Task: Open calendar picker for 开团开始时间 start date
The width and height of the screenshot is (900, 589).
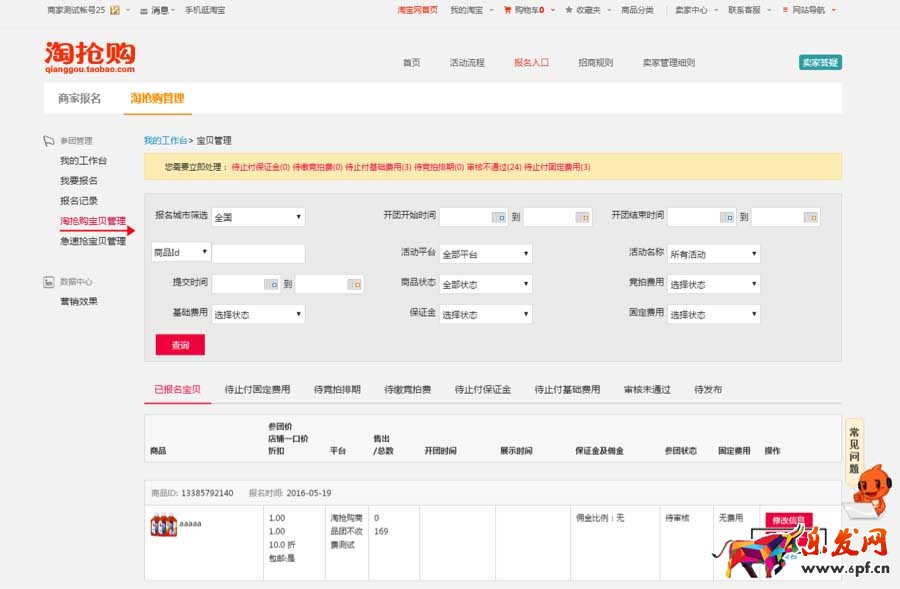Action: tap(498, 217)
